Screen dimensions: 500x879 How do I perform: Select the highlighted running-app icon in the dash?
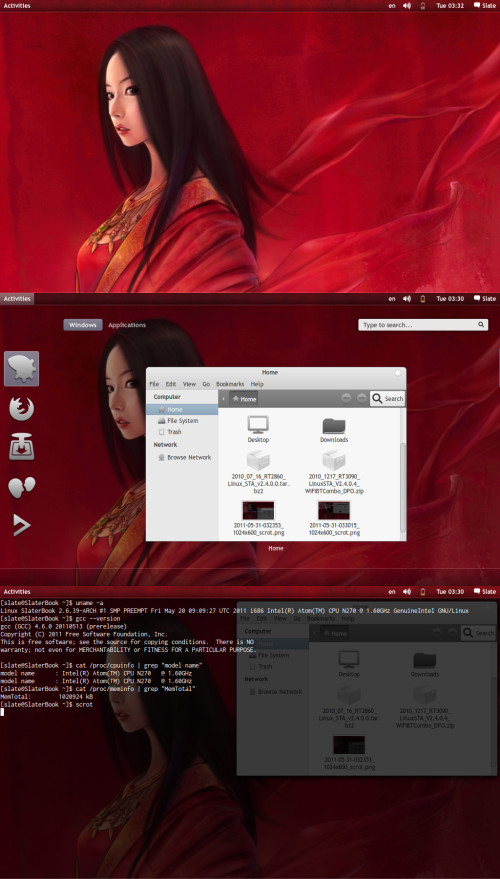pos(21,368)
